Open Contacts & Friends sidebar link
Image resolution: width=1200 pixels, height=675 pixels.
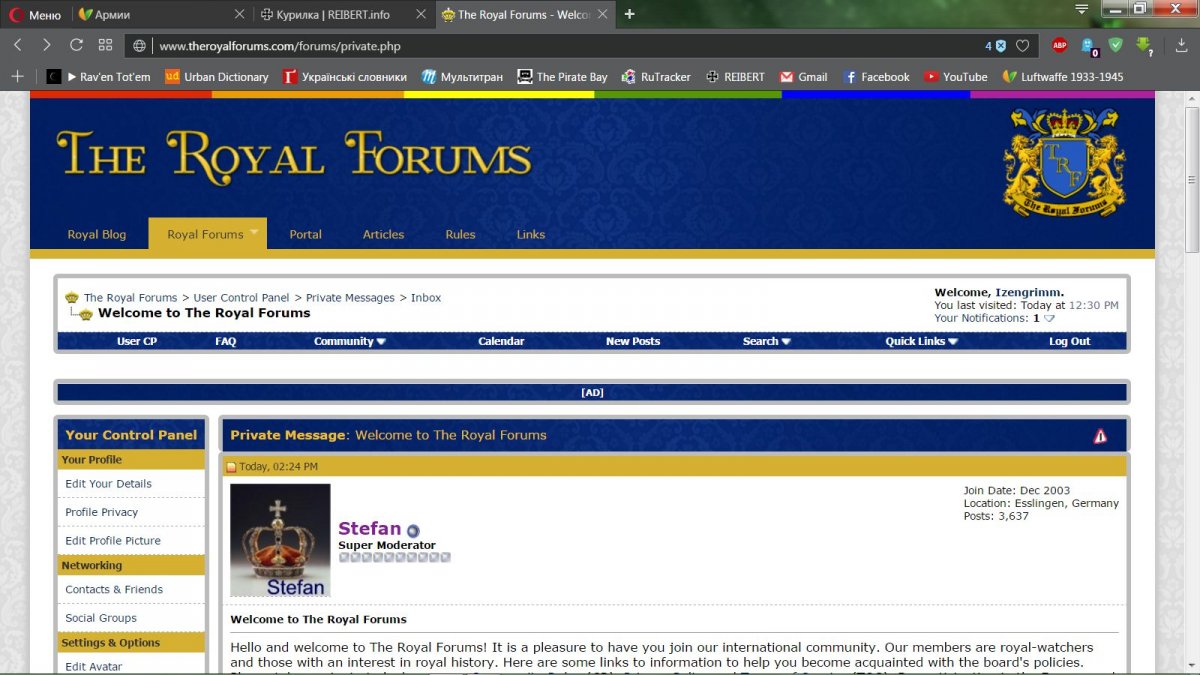click(114, 590)
